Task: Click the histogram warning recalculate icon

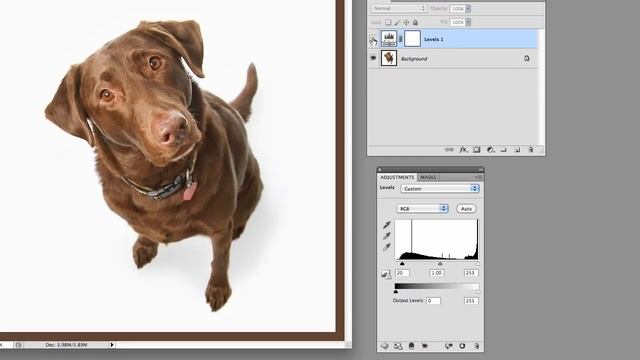Action: coord(386,274)
